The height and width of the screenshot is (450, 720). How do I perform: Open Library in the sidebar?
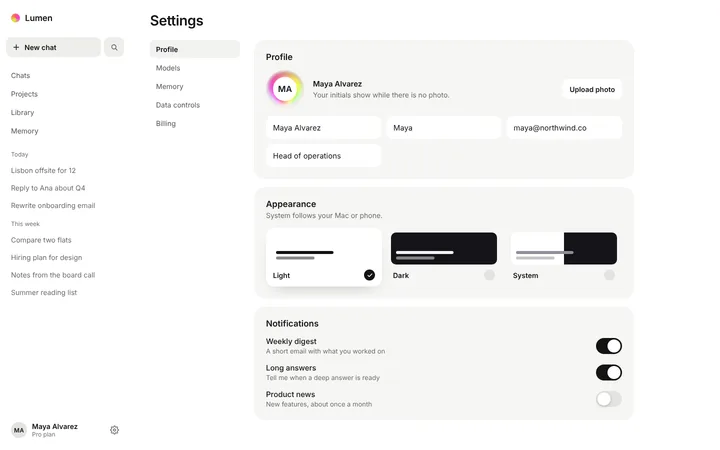pyautogui.click(x=22, y=112)
